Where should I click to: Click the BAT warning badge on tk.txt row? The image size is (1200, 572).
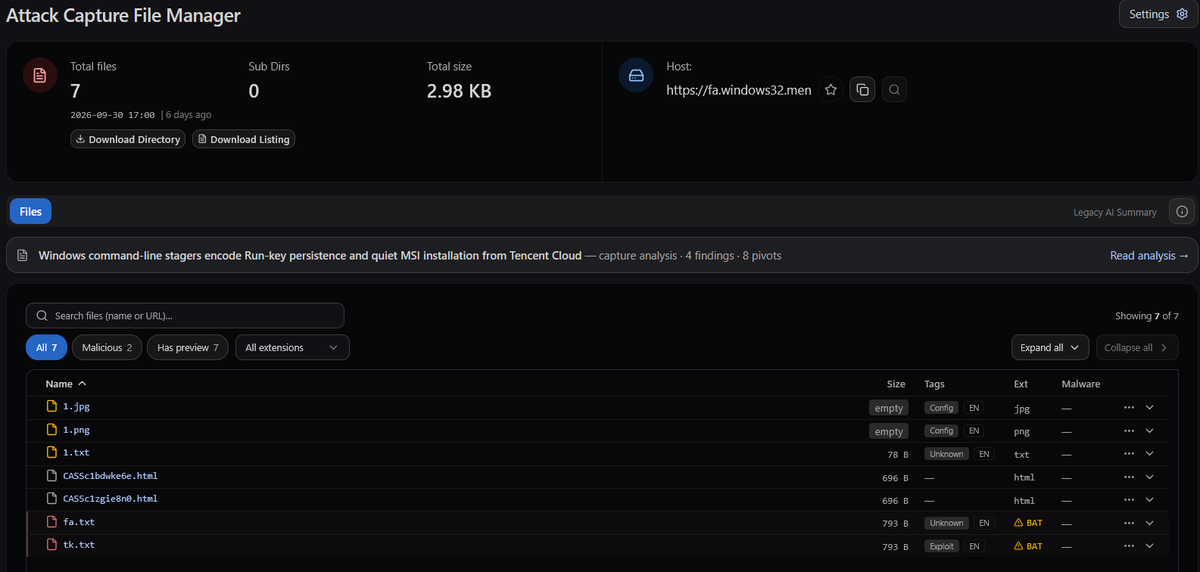point(1028,546)
